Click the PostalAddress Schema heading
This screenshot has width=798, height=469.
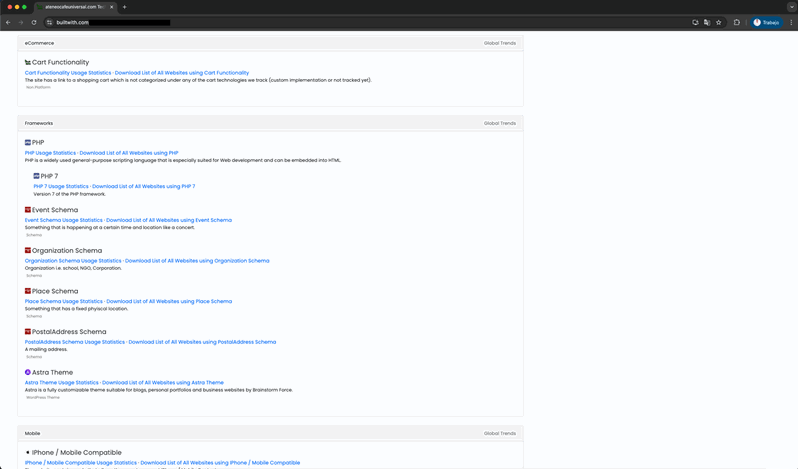pyautogui.click(x=69, y=332)
